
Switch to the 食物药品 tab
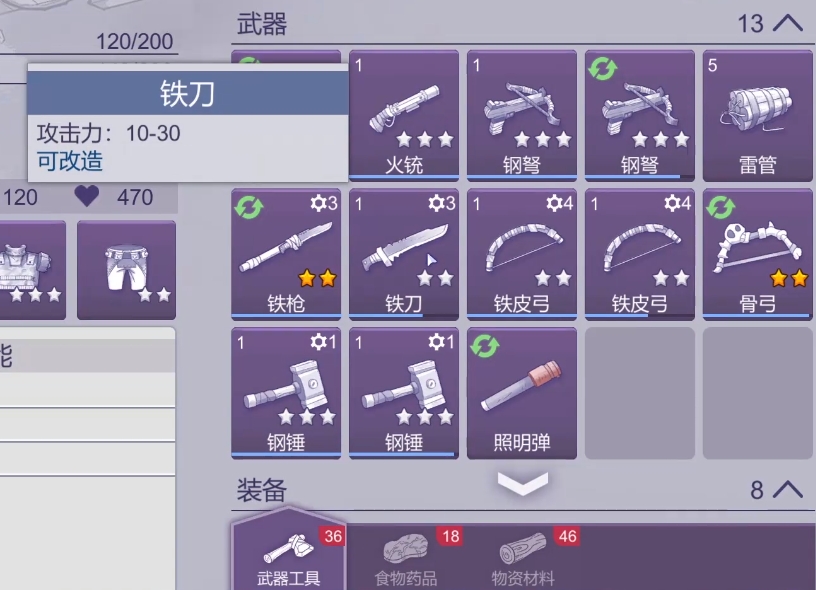coord(405,557)
